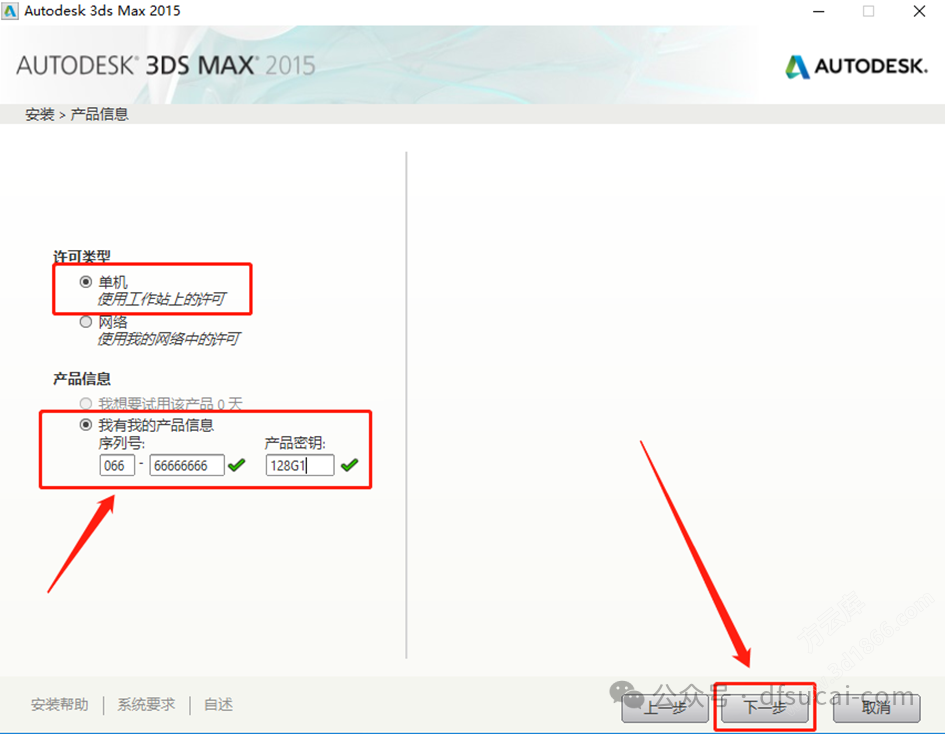Image resolution: width=945 pixels, height=734 pixels.
Task: Click the 3ds Max title bar app icon
Action: point(10,11)
